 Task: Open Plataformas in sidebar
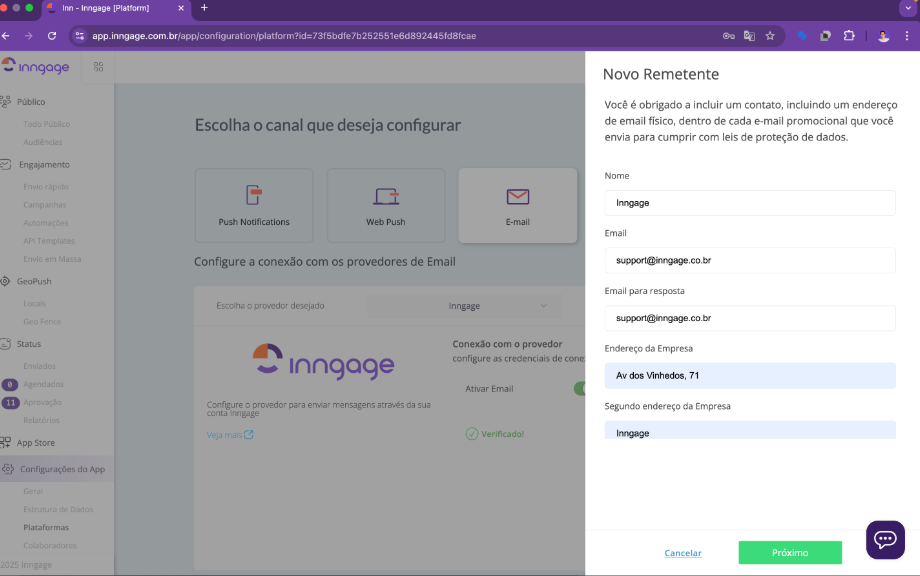point(46,527)
